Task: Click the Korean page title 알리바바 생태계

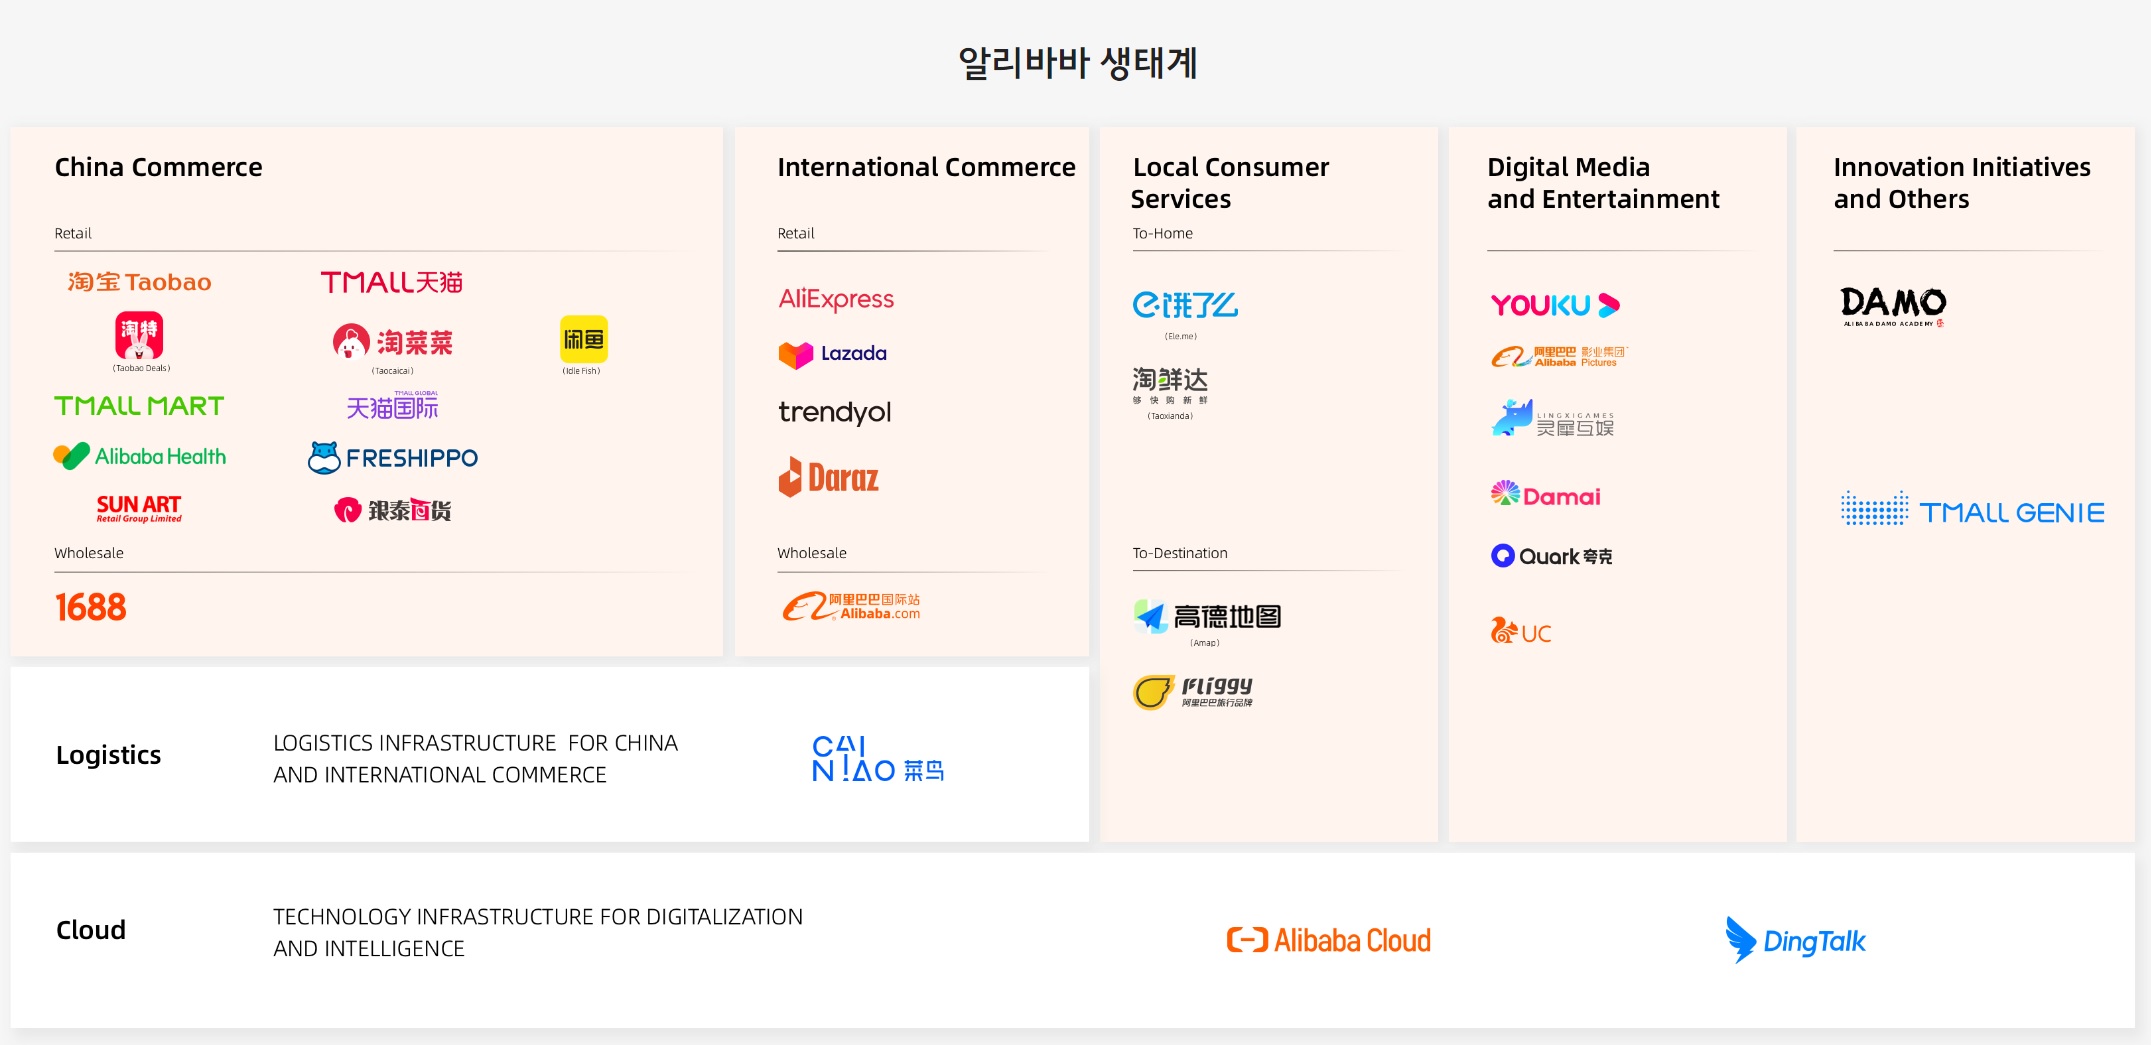Action: tap(1078, 63)
